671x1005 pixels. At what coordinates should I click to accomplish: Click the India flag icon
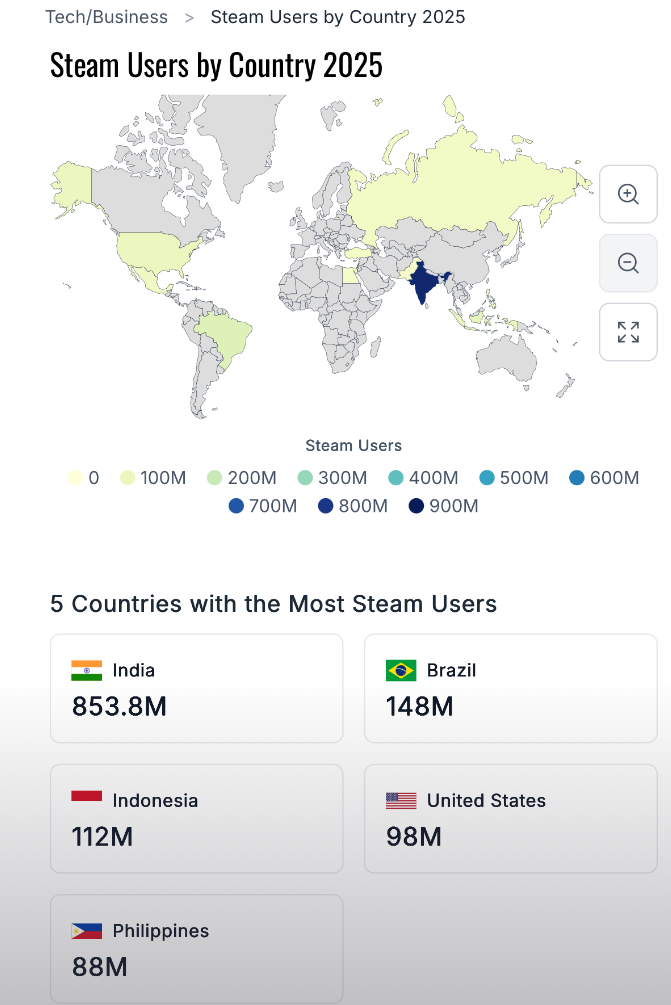87,670
